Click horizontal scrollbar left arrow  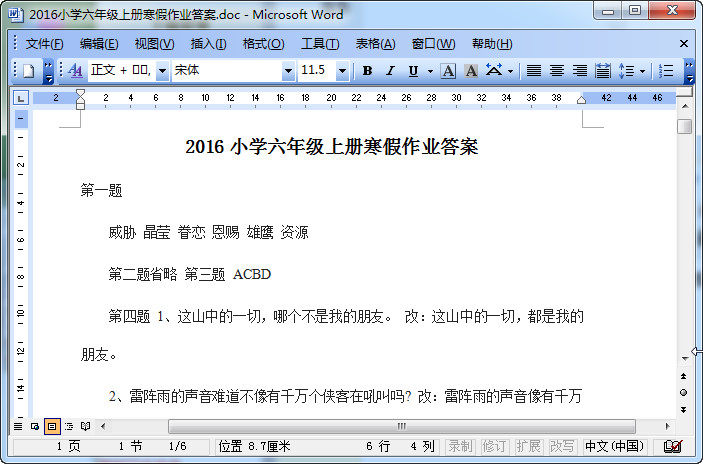click(x=103, y=426)
